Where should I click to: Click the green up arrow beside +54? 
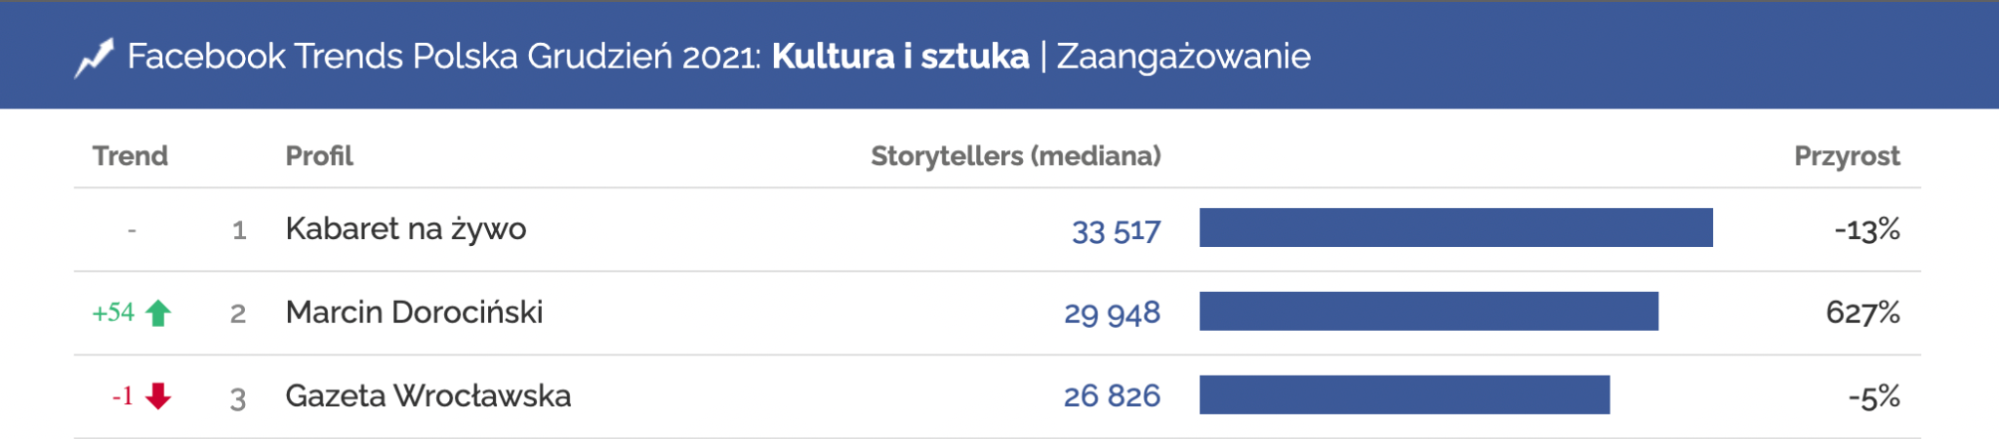[158, 314]
